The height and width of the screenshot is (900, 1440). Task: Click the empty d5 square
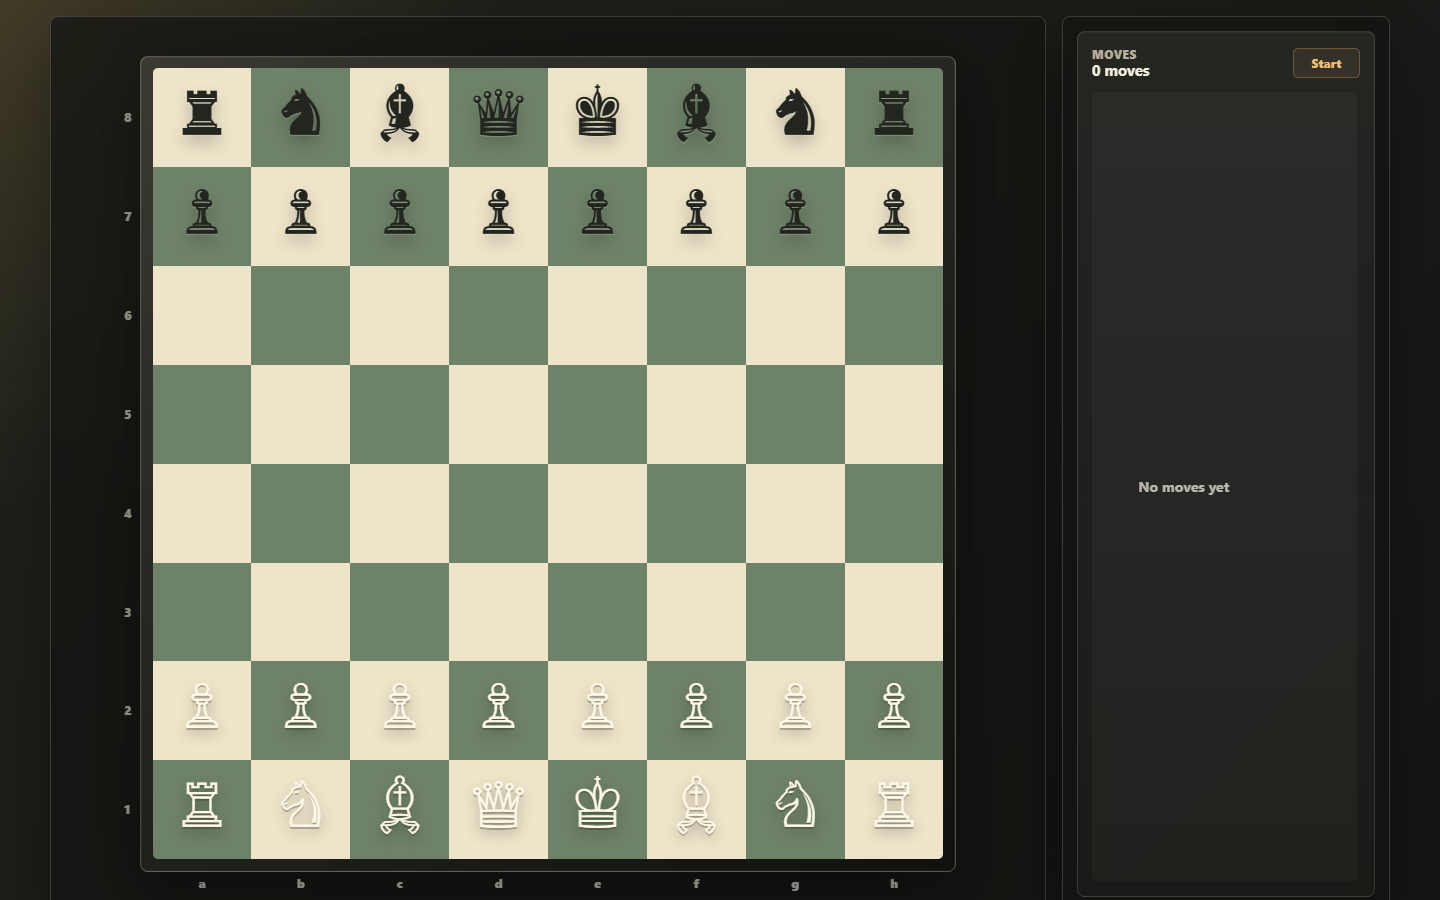498,414
